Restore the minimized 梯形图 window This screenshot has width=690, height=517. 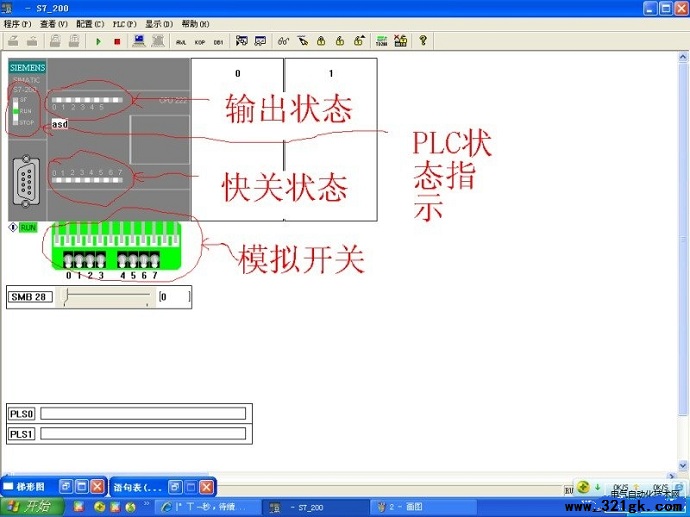[66, 487]
